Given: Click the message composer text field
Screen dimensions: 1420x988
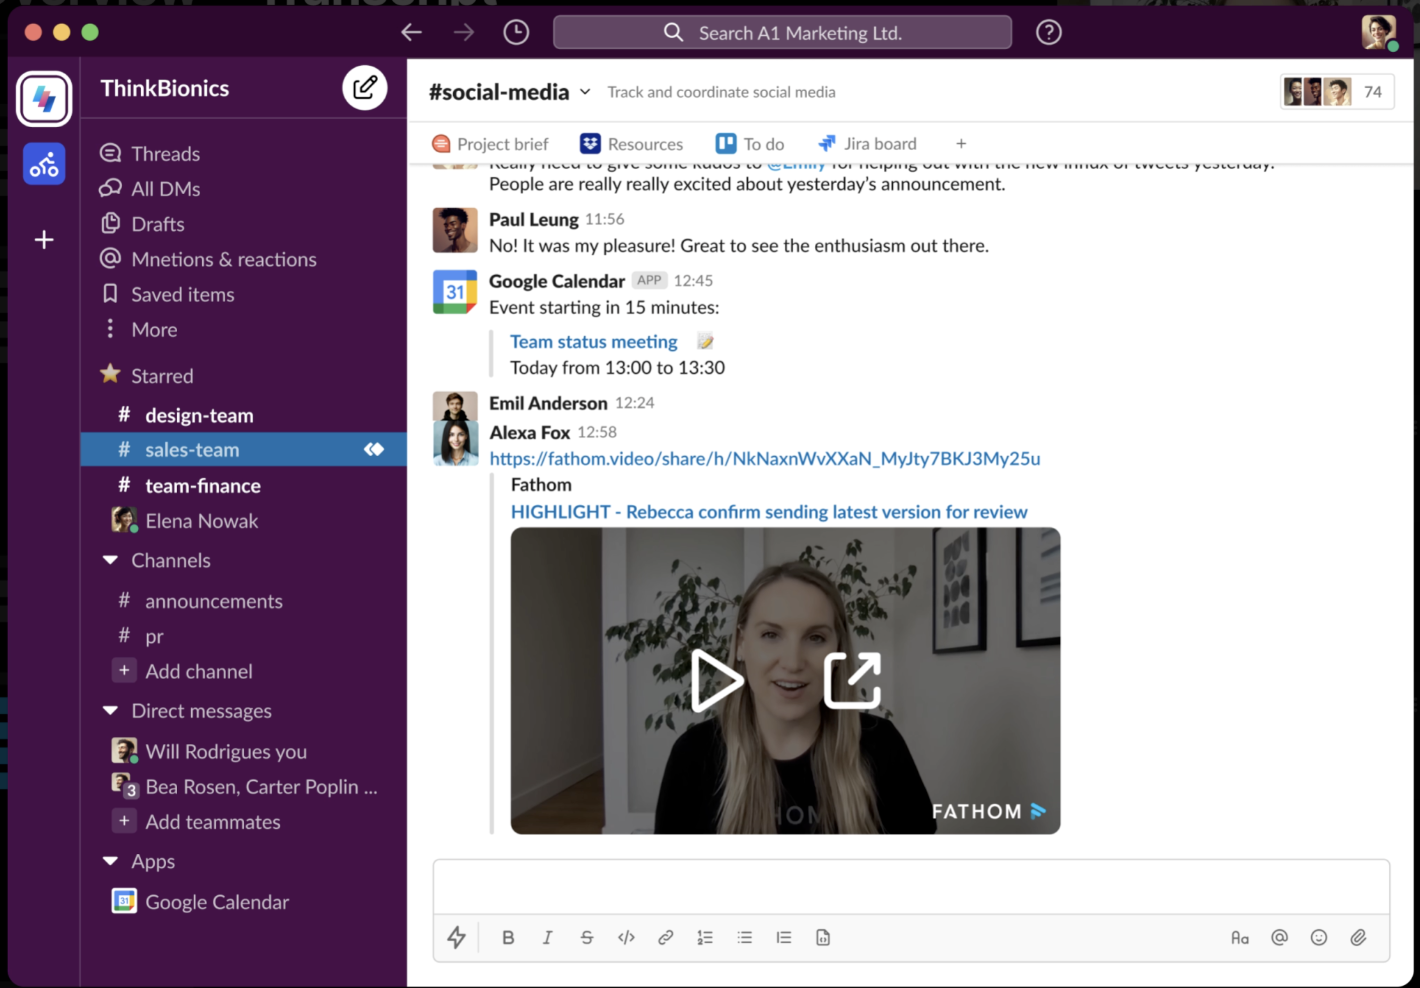Looking at the screenshot, I should pyautogui.click(x=911, y=886).
